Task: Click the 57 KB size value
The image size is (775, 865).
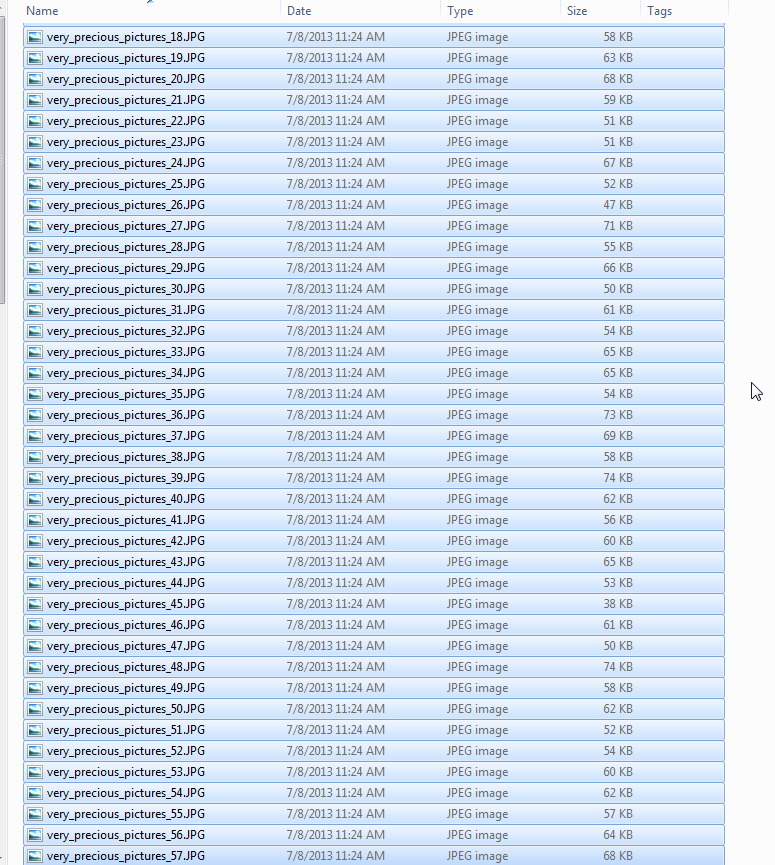Action: coord(618,814)
